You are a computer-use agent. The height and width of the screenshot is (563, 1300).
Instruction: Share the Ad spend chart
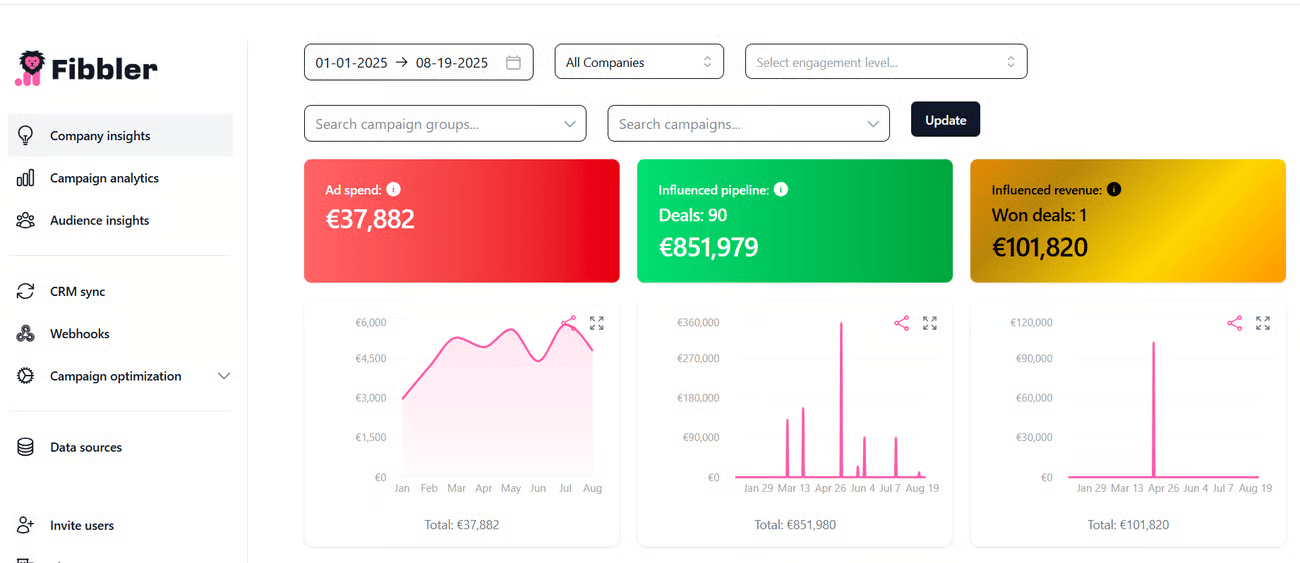click(569, 323)
